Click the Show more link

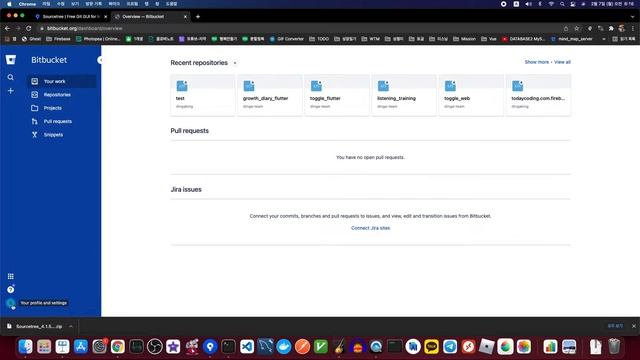(x=536, y=62)
